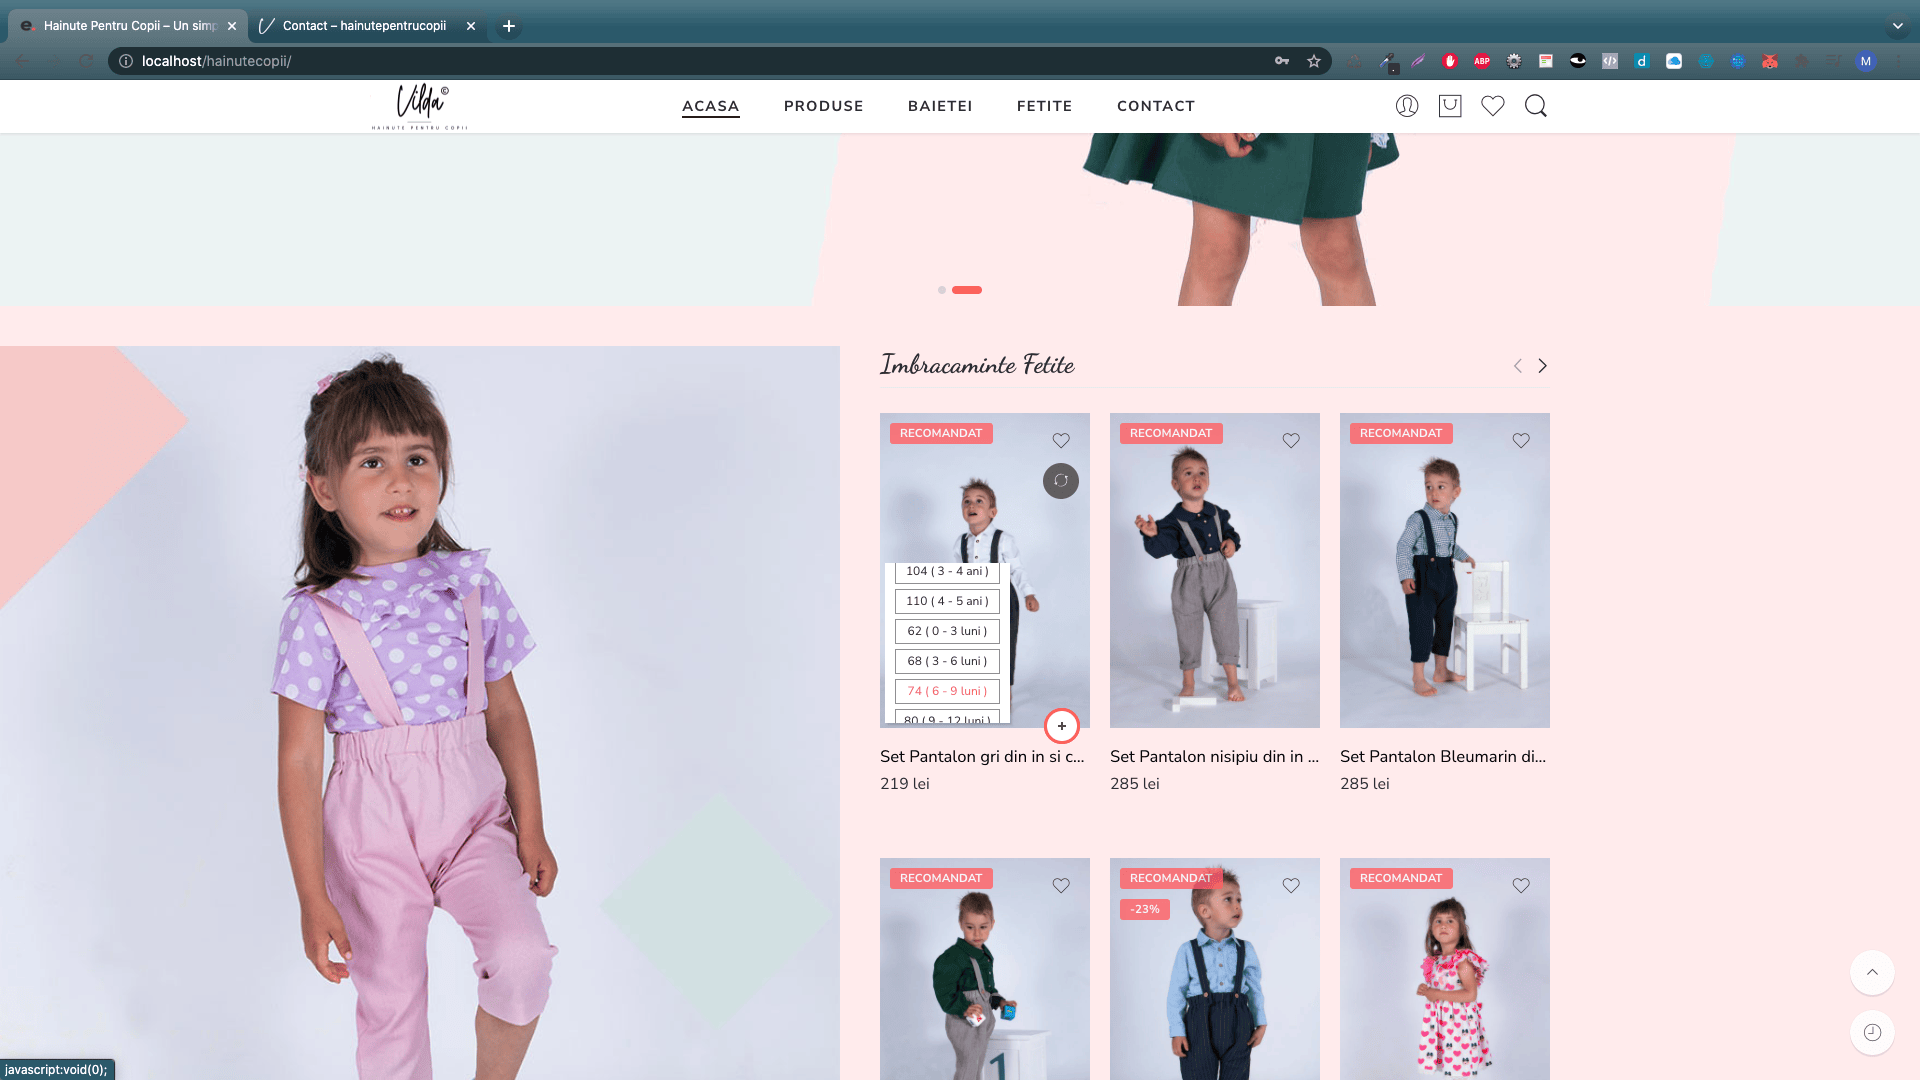This screenshot has height=1080, width=1920.
Task: Select size 62 ( 0 - 3 luni )
Action: [x=947, y=631]
